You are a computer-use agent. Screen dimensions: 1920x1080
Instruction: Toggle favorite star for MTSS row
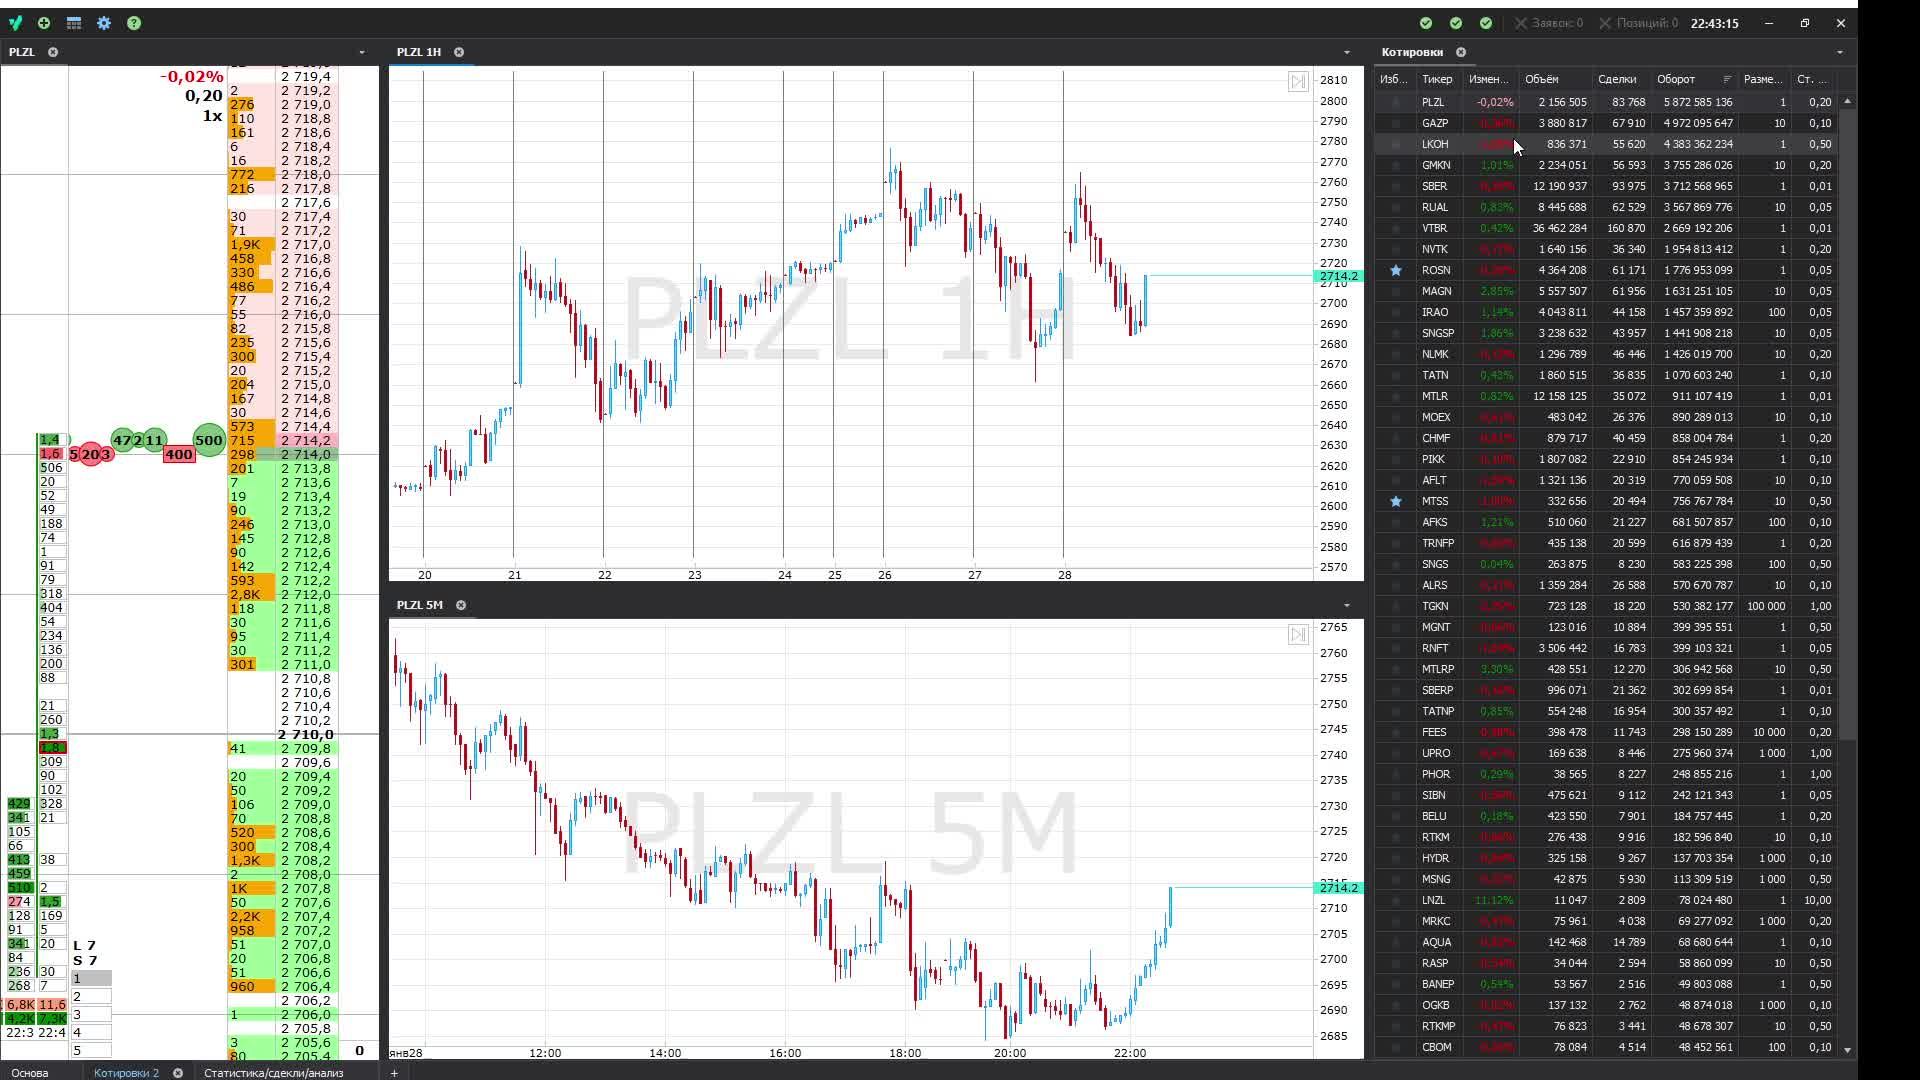tap(1396, 501)
